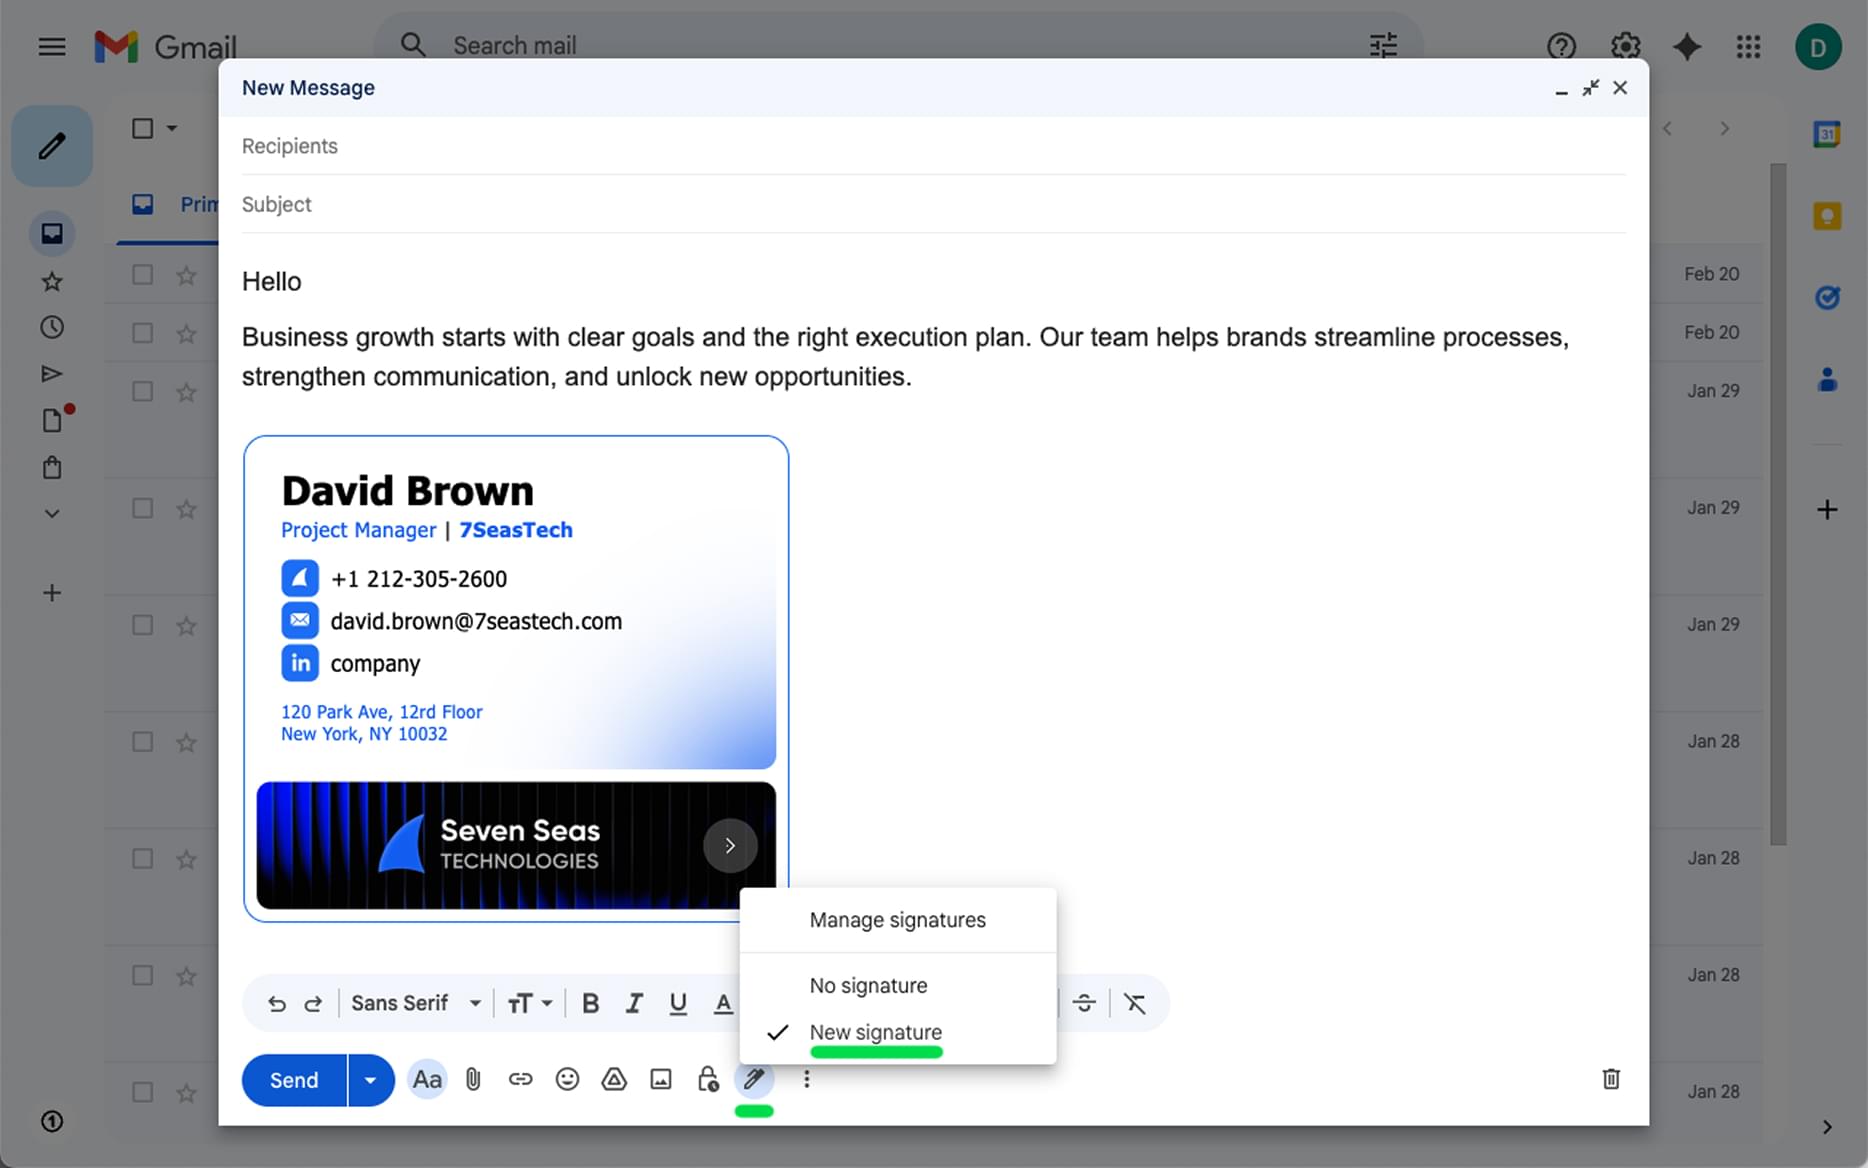Open the account avatar D
The height and width of the screenshot is (1168, 1868).
click(x=1818, y=46)
